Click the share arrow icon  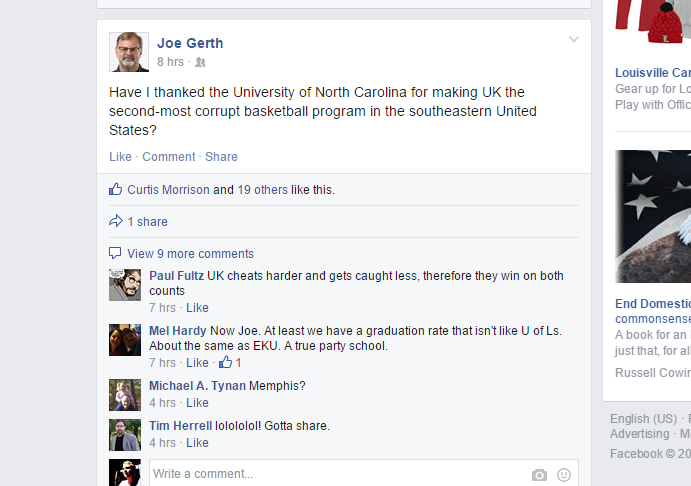115,221
